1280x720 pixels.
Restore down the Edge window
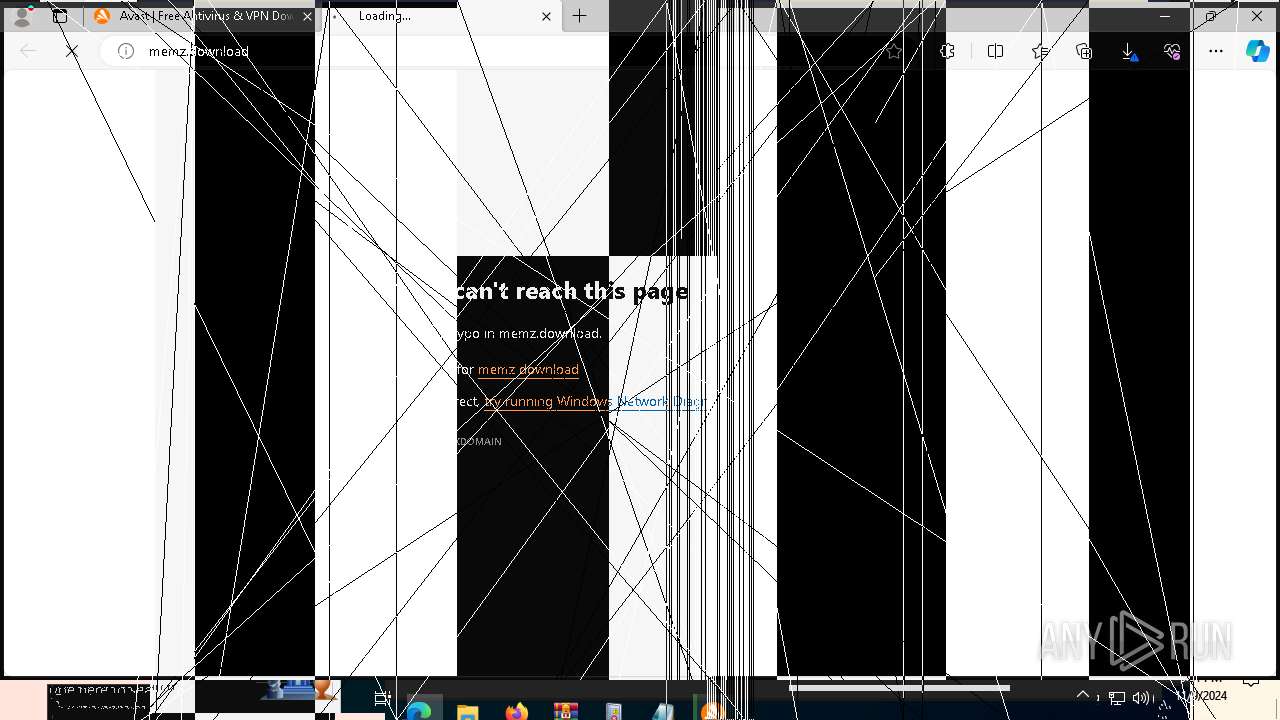(1211, 16)
